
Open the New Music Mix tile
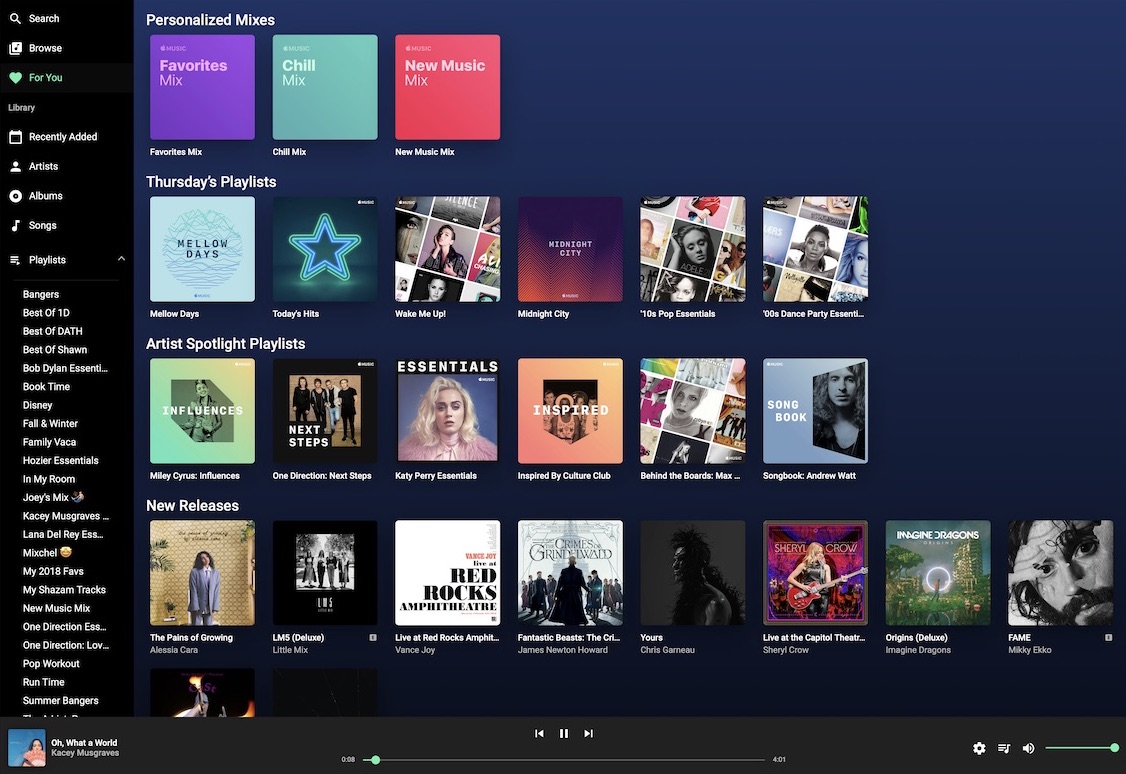pyautogui.click(x=447, y=87)
